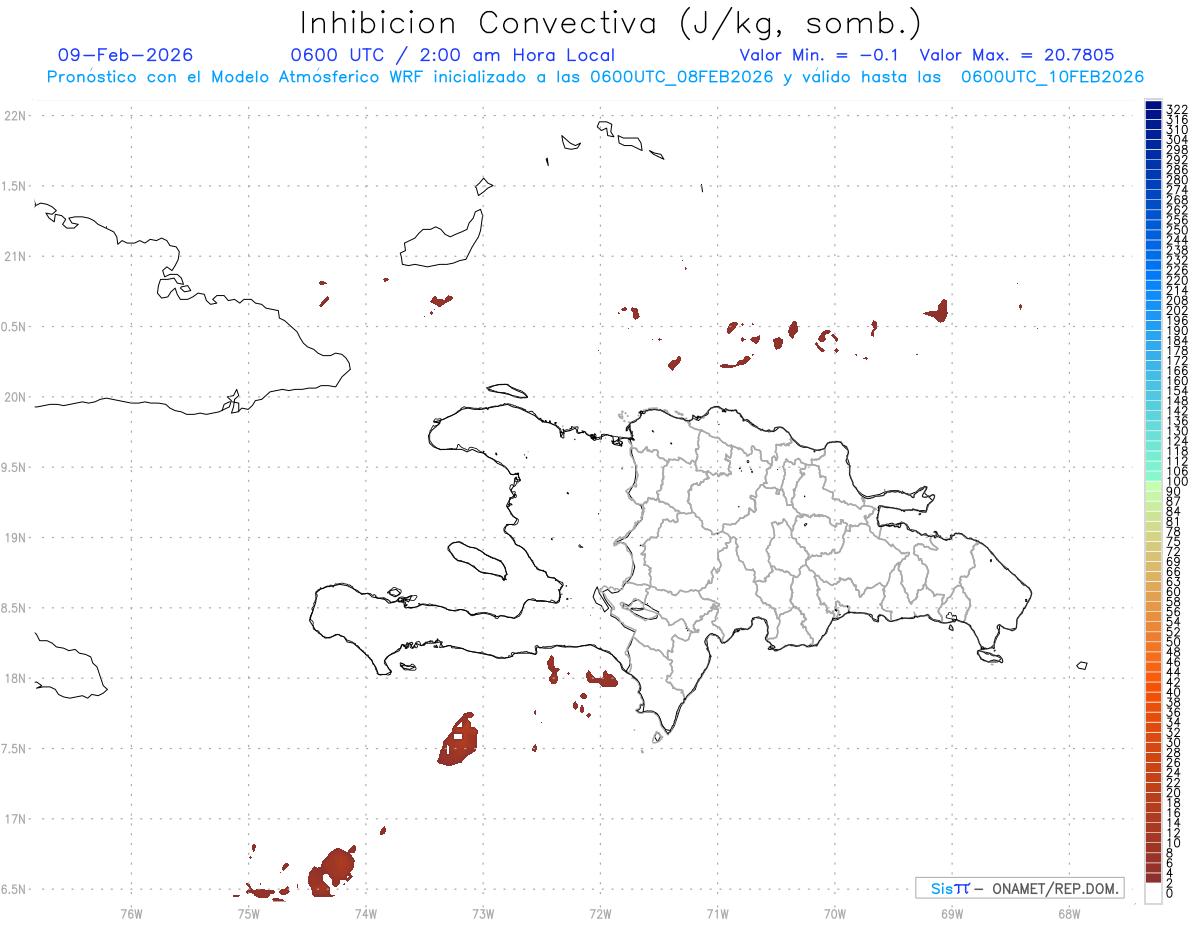1200x927 pixels.
Task: Click the "8.5N" latitude label
Action: (15, 608)
